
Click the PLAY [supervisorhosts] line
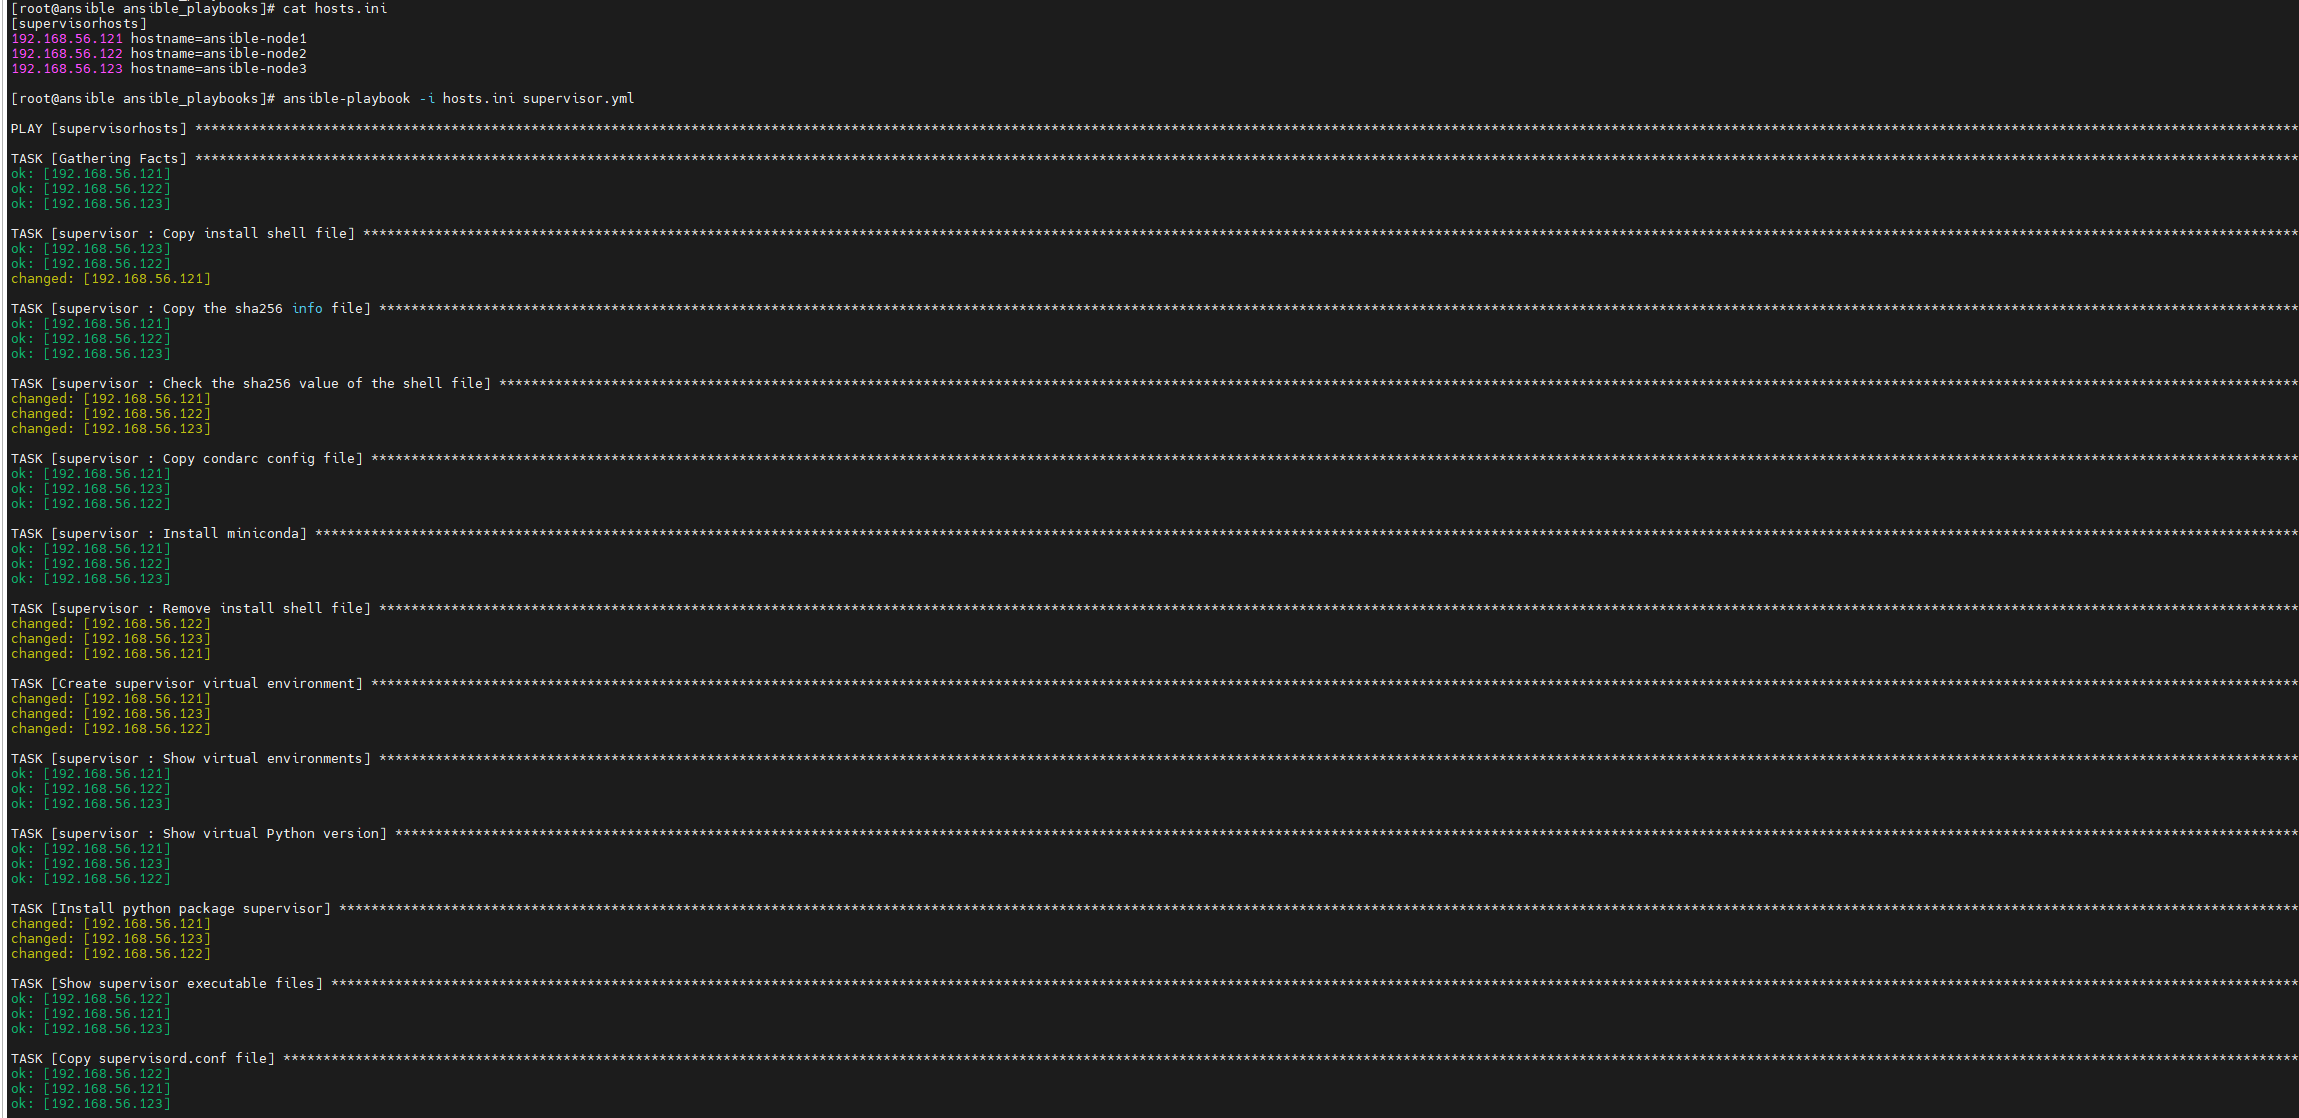coord(99,128)
